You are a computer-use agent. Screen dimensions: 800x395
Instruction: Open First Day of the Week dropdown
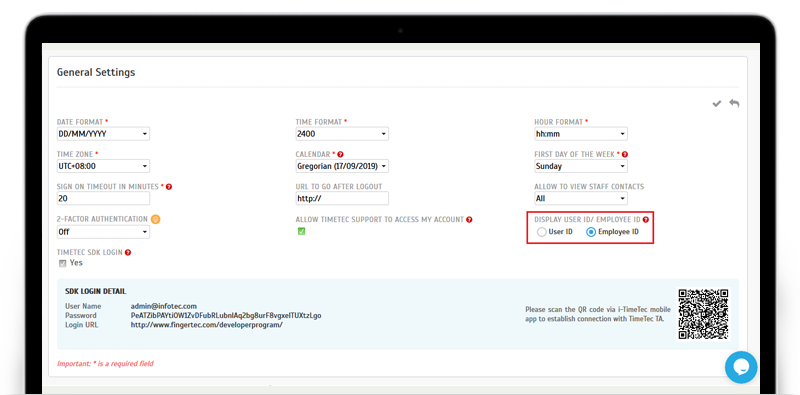[581, 166]
